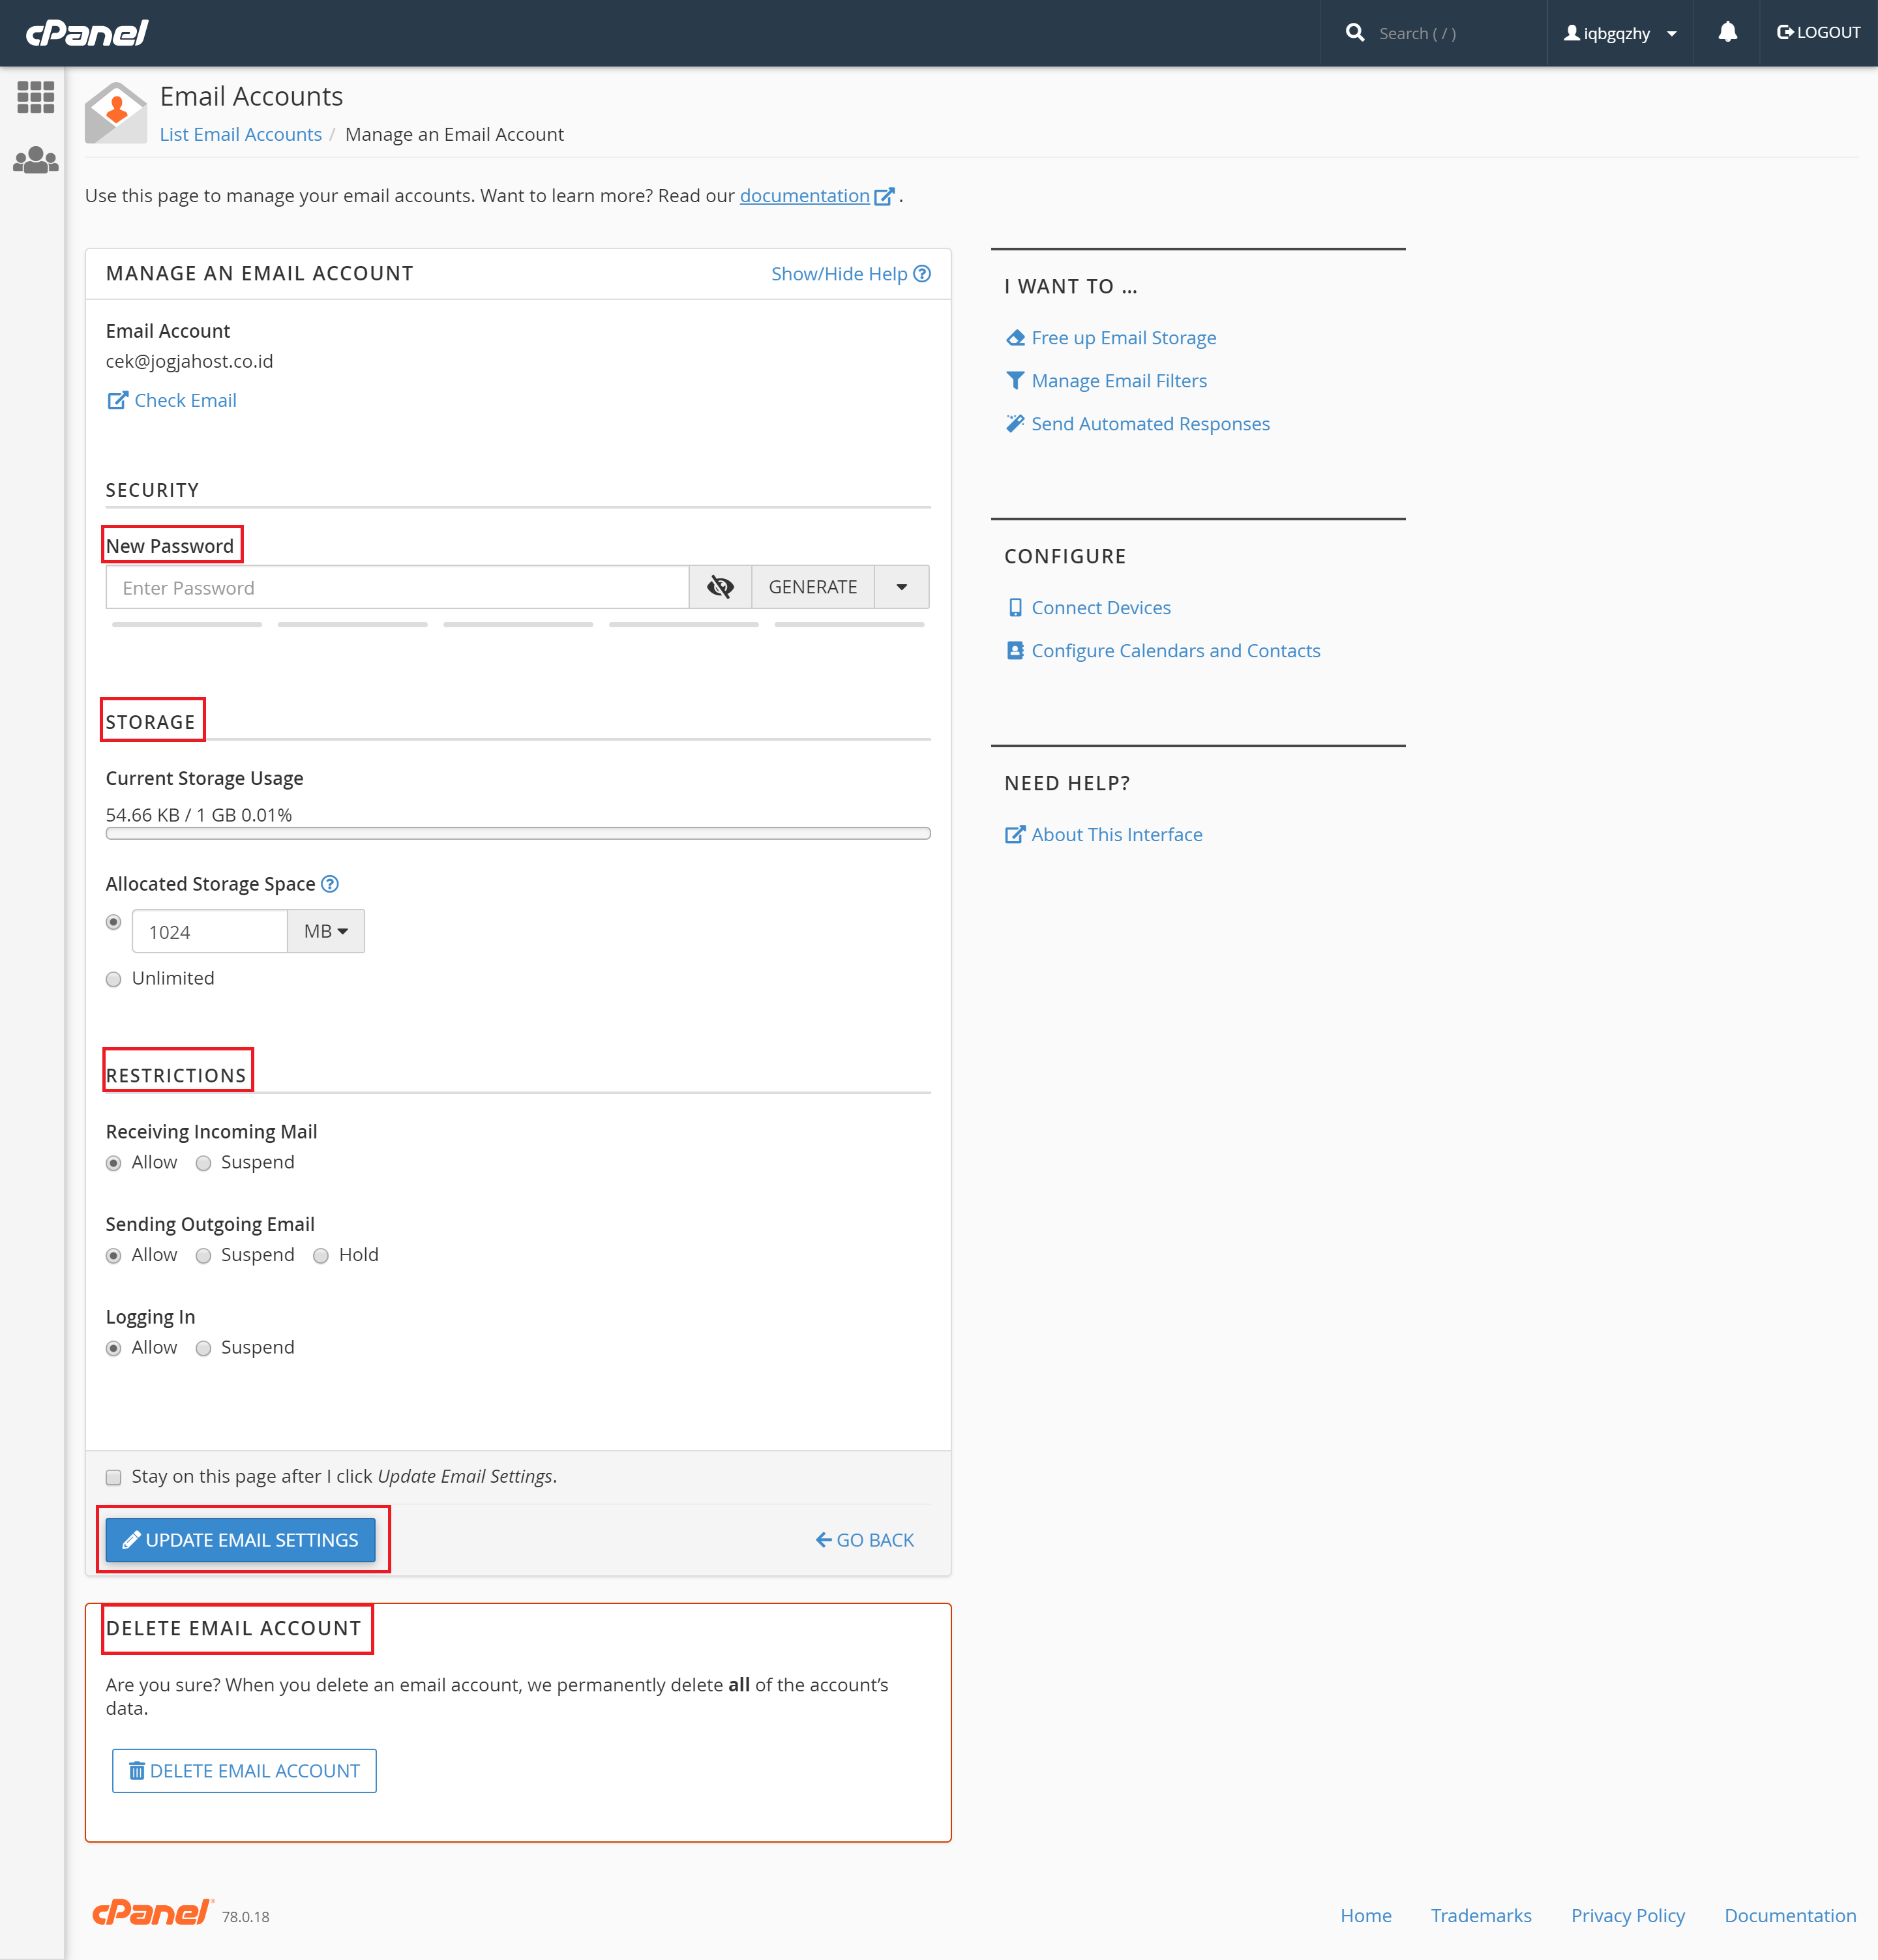Click the Enter Password input field
The height and width of the screenshot is (1960, 1878).
(397, 587)
